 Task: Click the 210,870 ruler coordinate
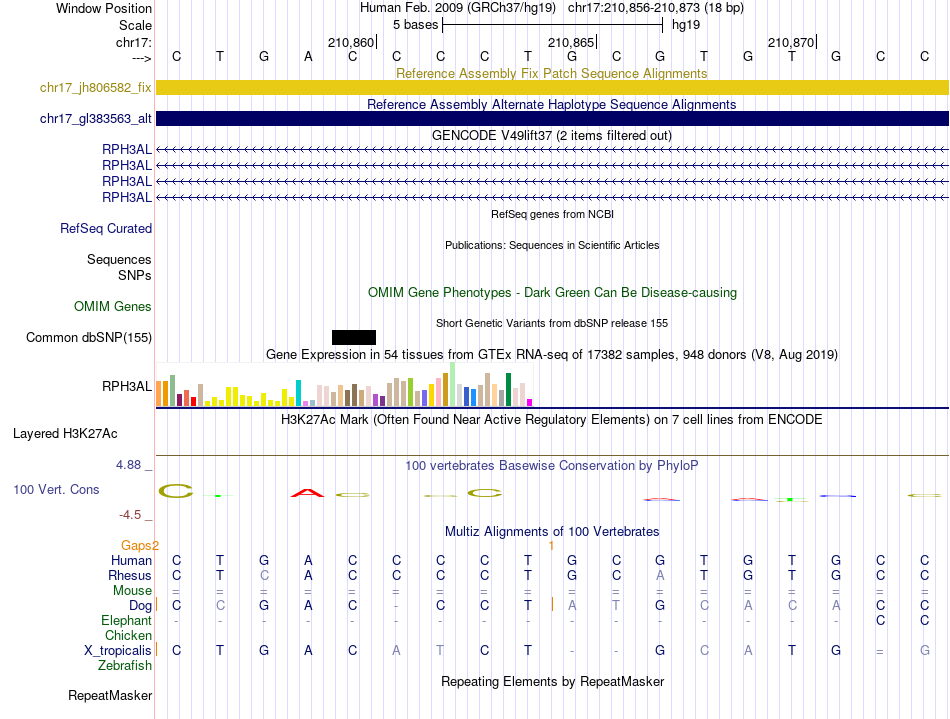click(791, 42)
